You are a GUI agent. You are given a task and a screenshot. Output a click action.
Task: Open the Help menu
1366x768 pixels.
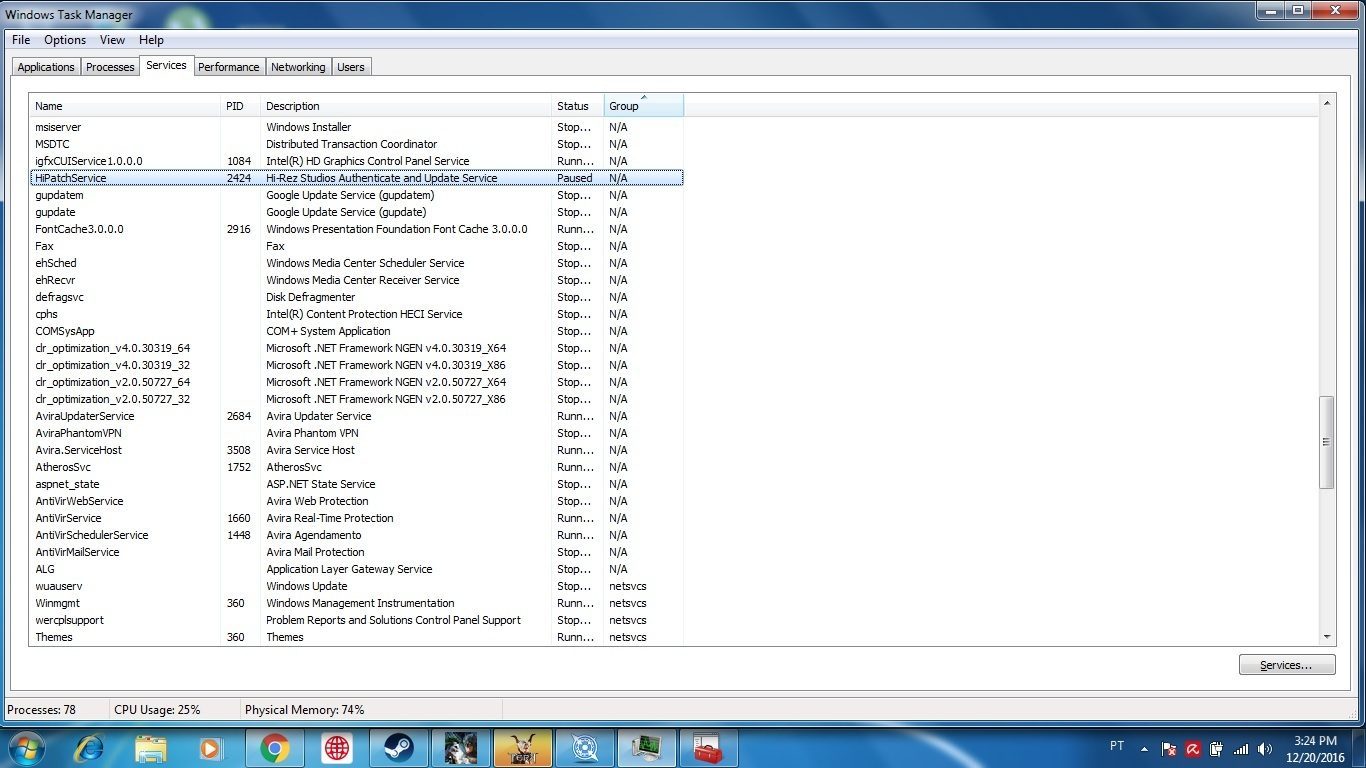coord(151,40)
